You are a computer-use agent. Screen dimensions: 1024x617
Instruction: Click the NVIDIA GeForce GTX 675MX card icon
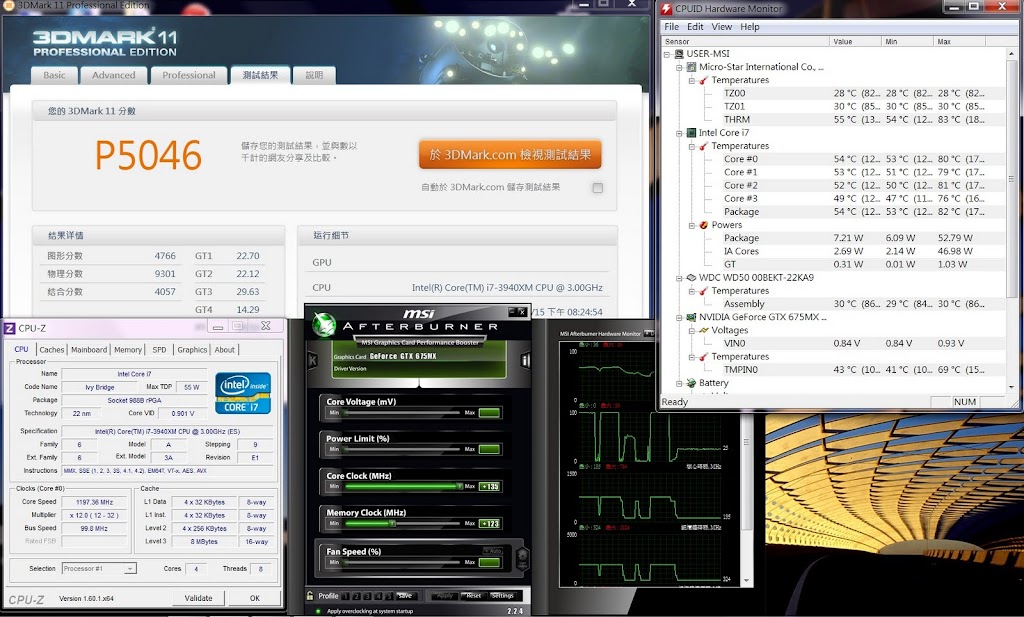[x=692, y=317]
